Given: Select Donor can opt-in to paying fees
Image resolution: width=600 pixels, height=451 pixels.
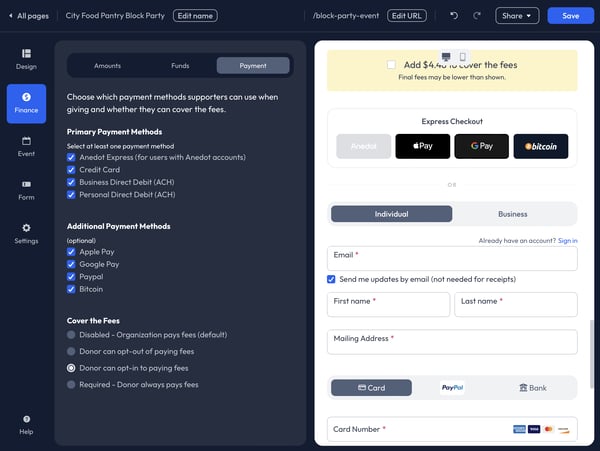Looking at the screenshot, I should click(x=71, y=368).
